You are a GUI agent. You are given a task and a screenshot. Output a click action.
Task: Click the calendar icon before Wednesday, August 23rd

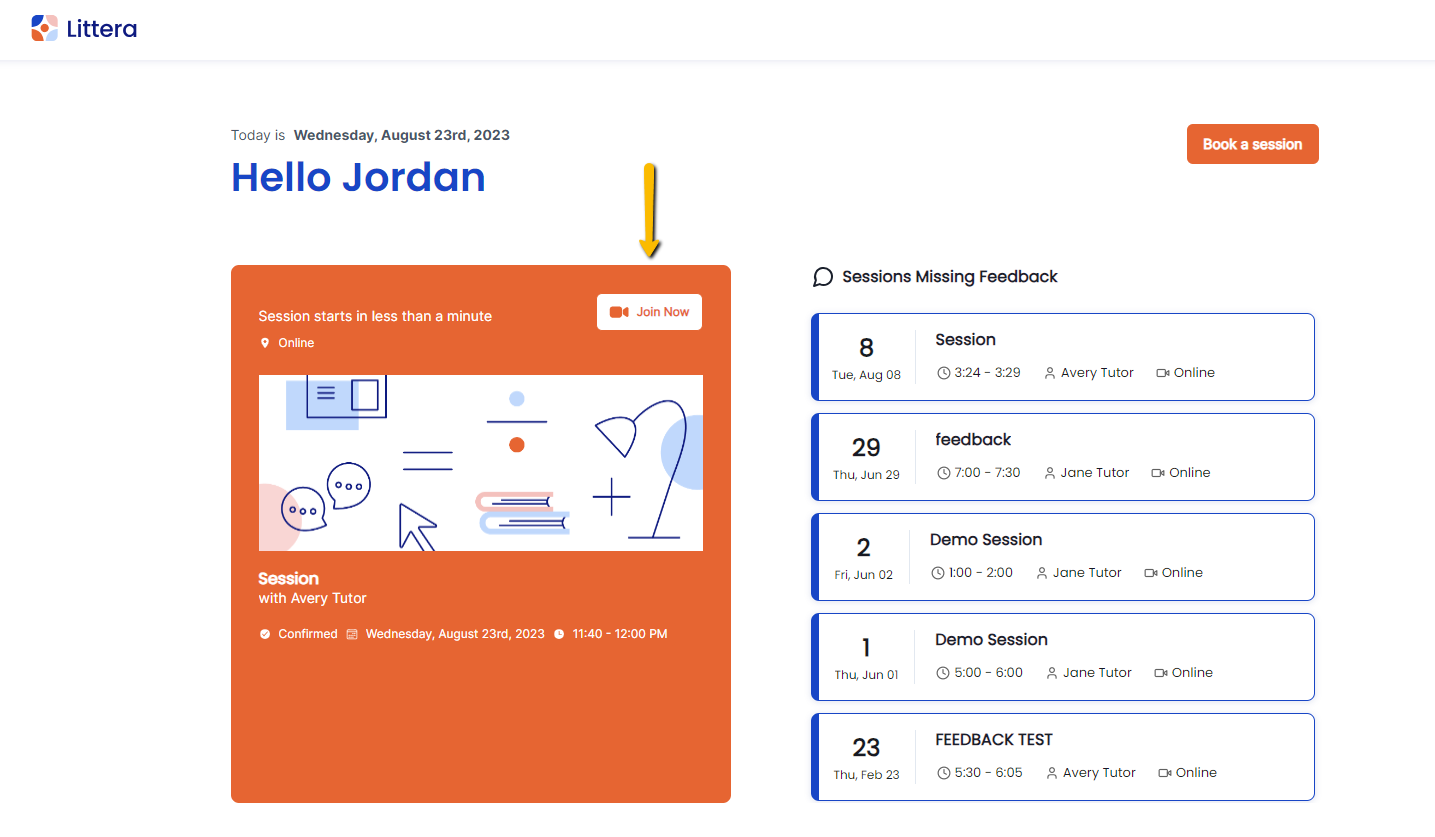click(352, 634)
